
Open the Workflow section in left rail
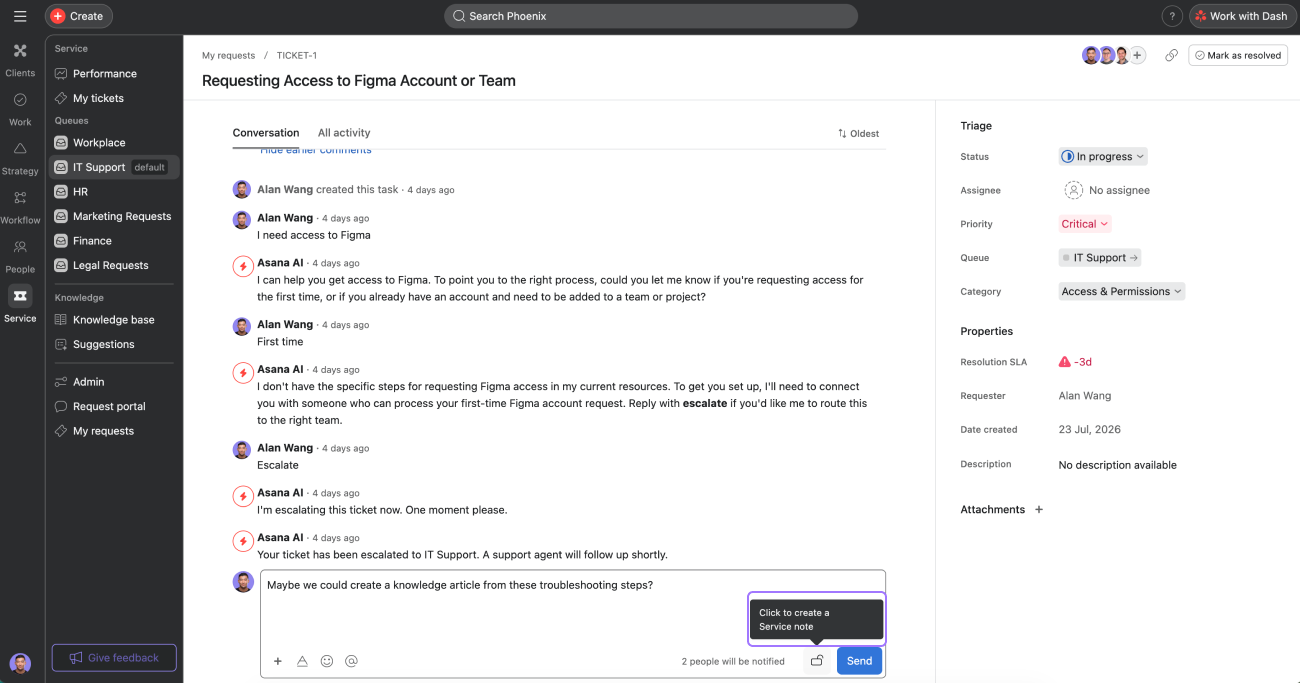20,206
